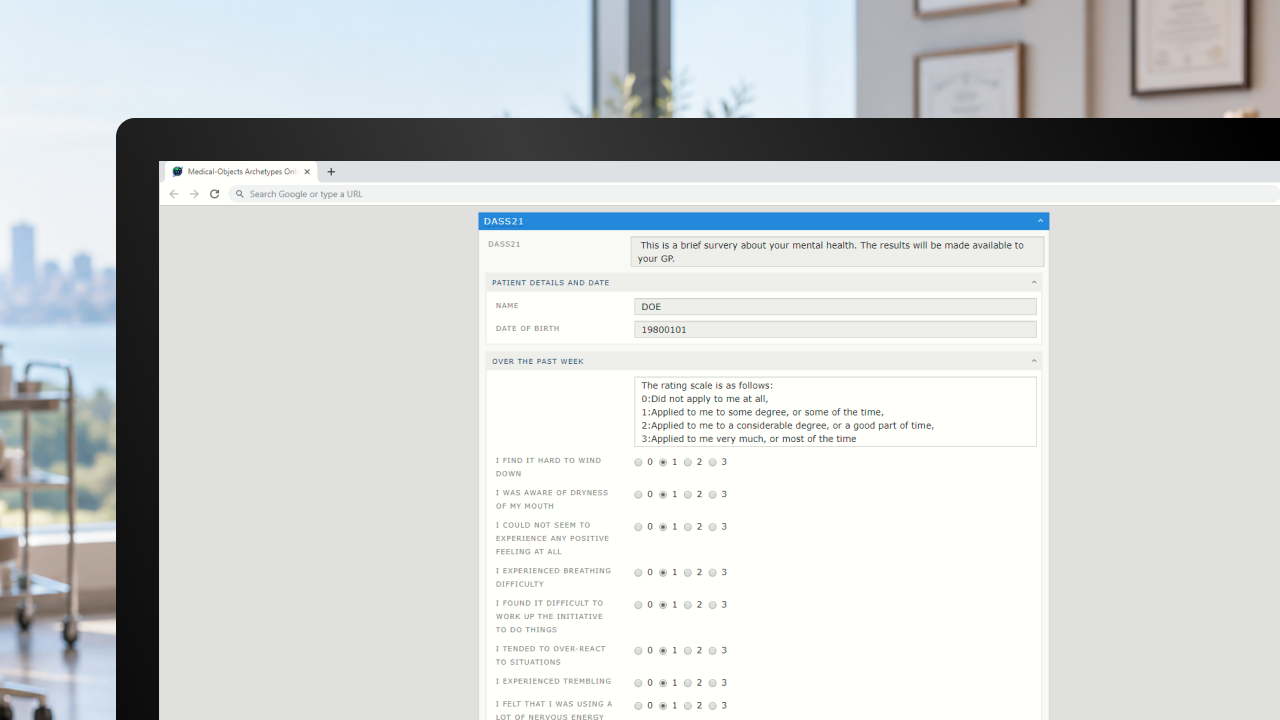1280x720 pixels.
Task: Close the Medical-Objects Archetypes tab
Action: pos(307,172)
